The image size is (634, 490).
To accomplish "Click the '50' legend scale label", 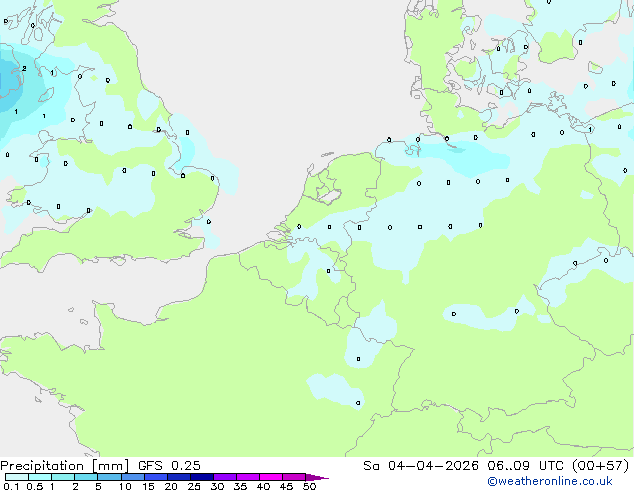I will point(309,486).
